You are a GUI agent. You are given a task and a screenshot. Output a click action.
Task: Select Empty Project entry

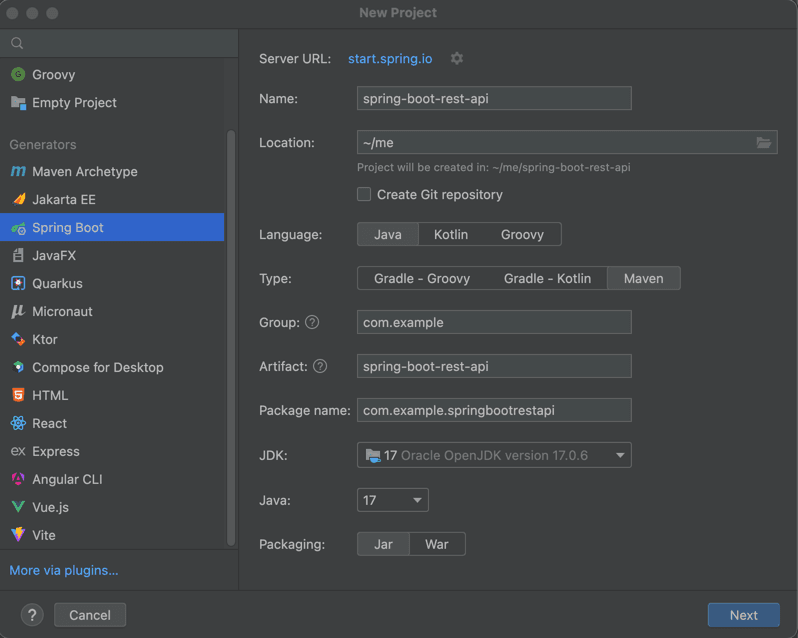coord(112,103)
